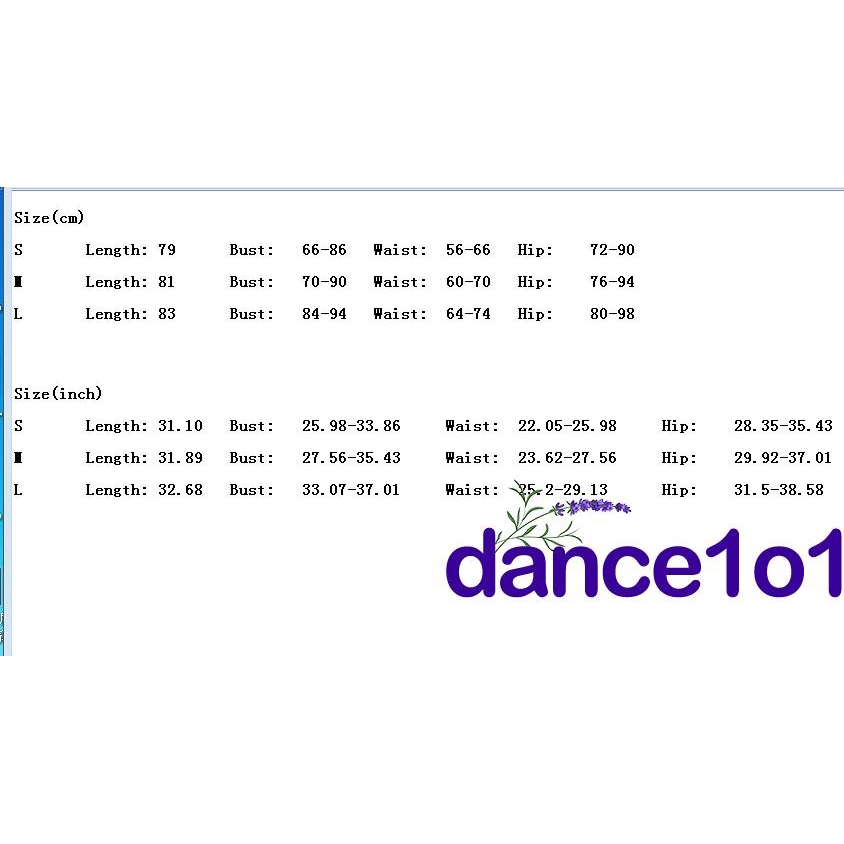Click the Hip range 31.5-38.58
This screenshot has height=844, width=844.
779,490
